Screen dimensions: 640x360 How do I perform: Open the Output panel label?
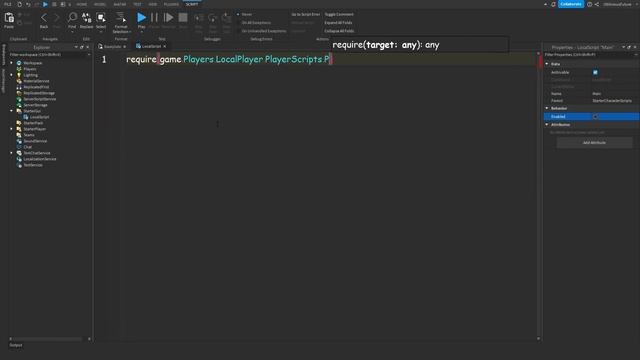[x=16, y=345]
